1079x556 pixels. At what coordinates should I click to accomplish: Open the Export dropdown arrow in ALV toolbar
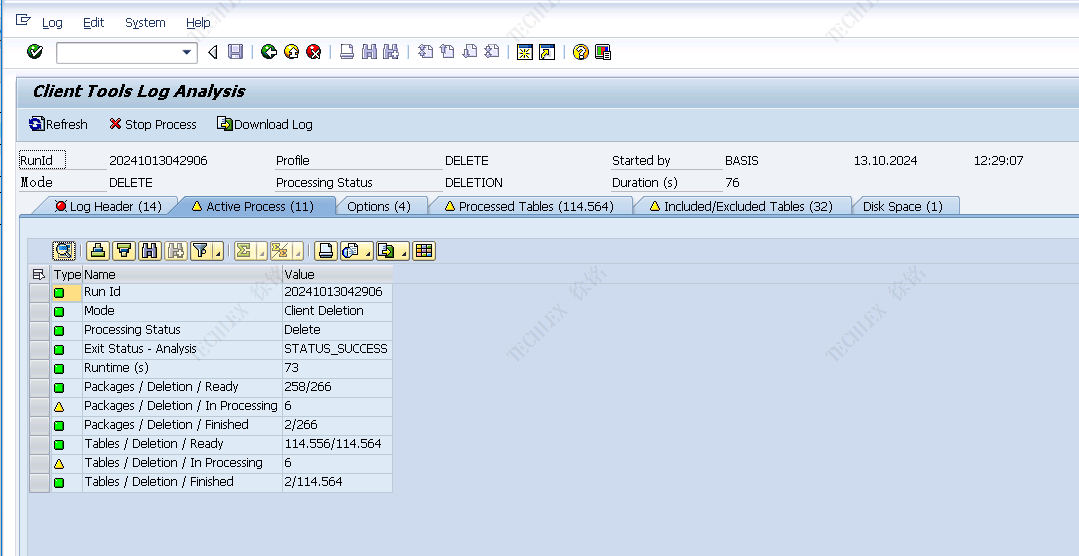click(403, 253)
